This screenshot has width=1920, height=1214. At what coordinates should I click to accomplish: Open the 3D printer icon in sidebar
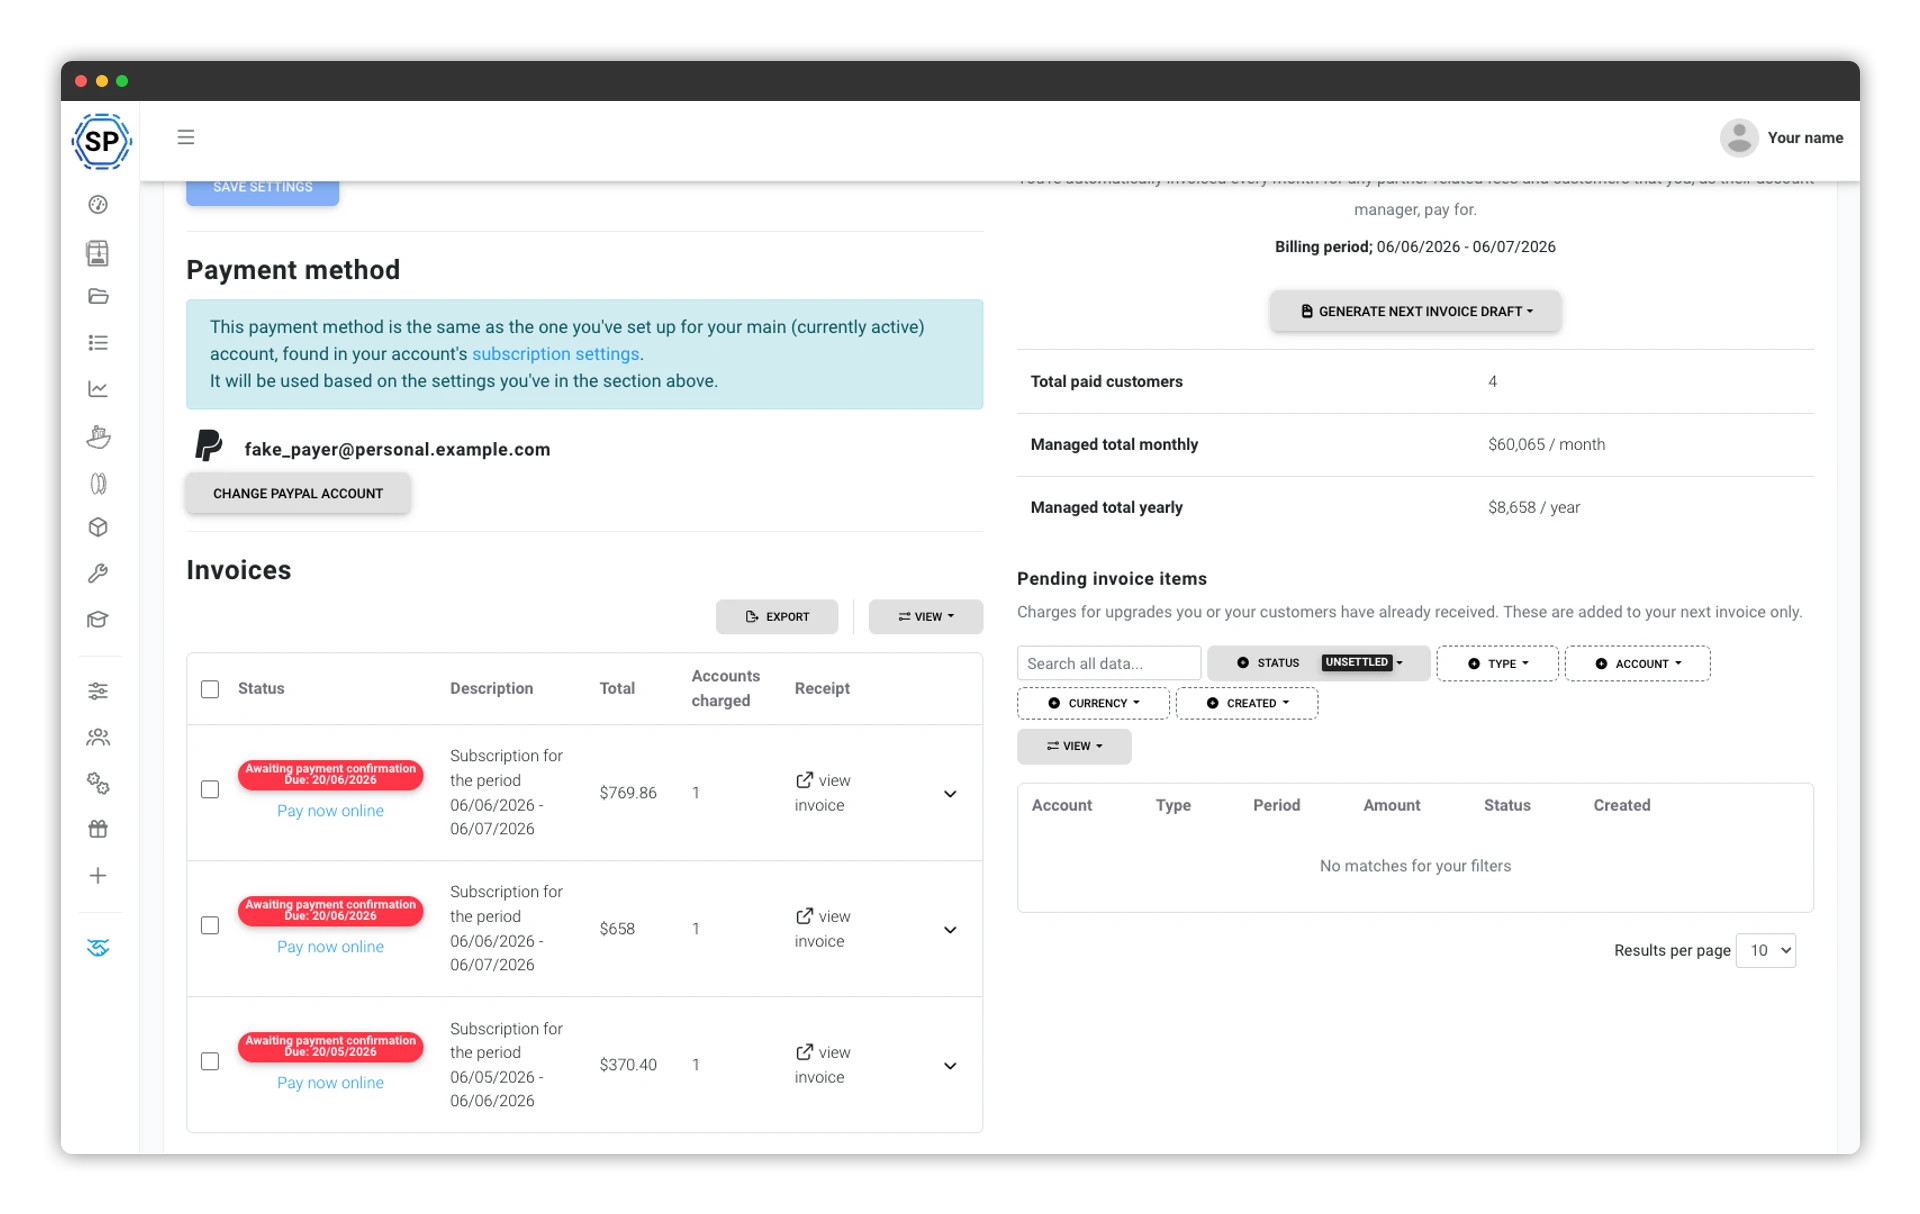click(98, 252)
